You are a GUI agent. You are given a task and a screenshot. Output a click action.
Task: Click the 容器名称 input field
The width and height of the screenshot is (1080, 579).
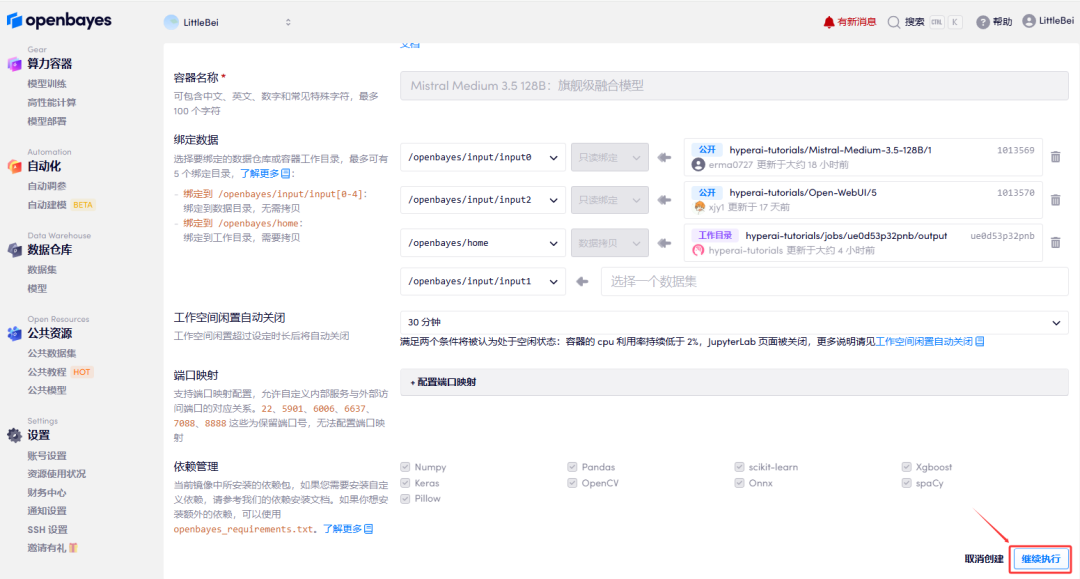[734, 86]
